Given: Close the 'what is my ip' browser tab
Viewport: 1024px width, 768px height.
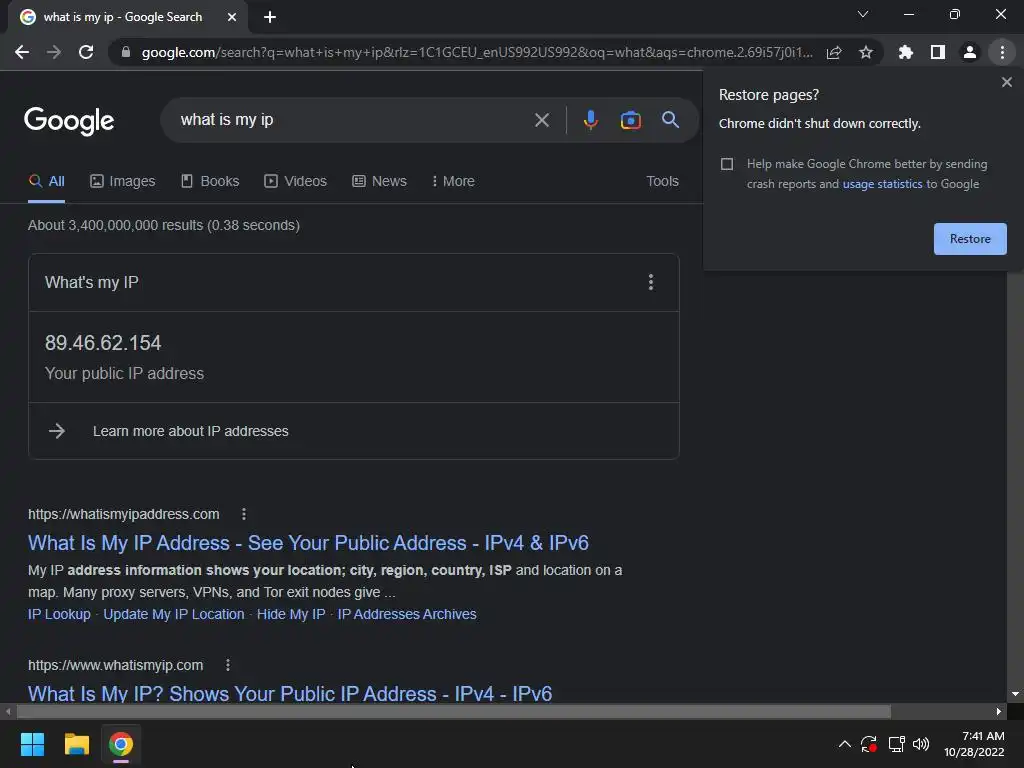Looking at the screenshot, I should (x=232, y=17).
